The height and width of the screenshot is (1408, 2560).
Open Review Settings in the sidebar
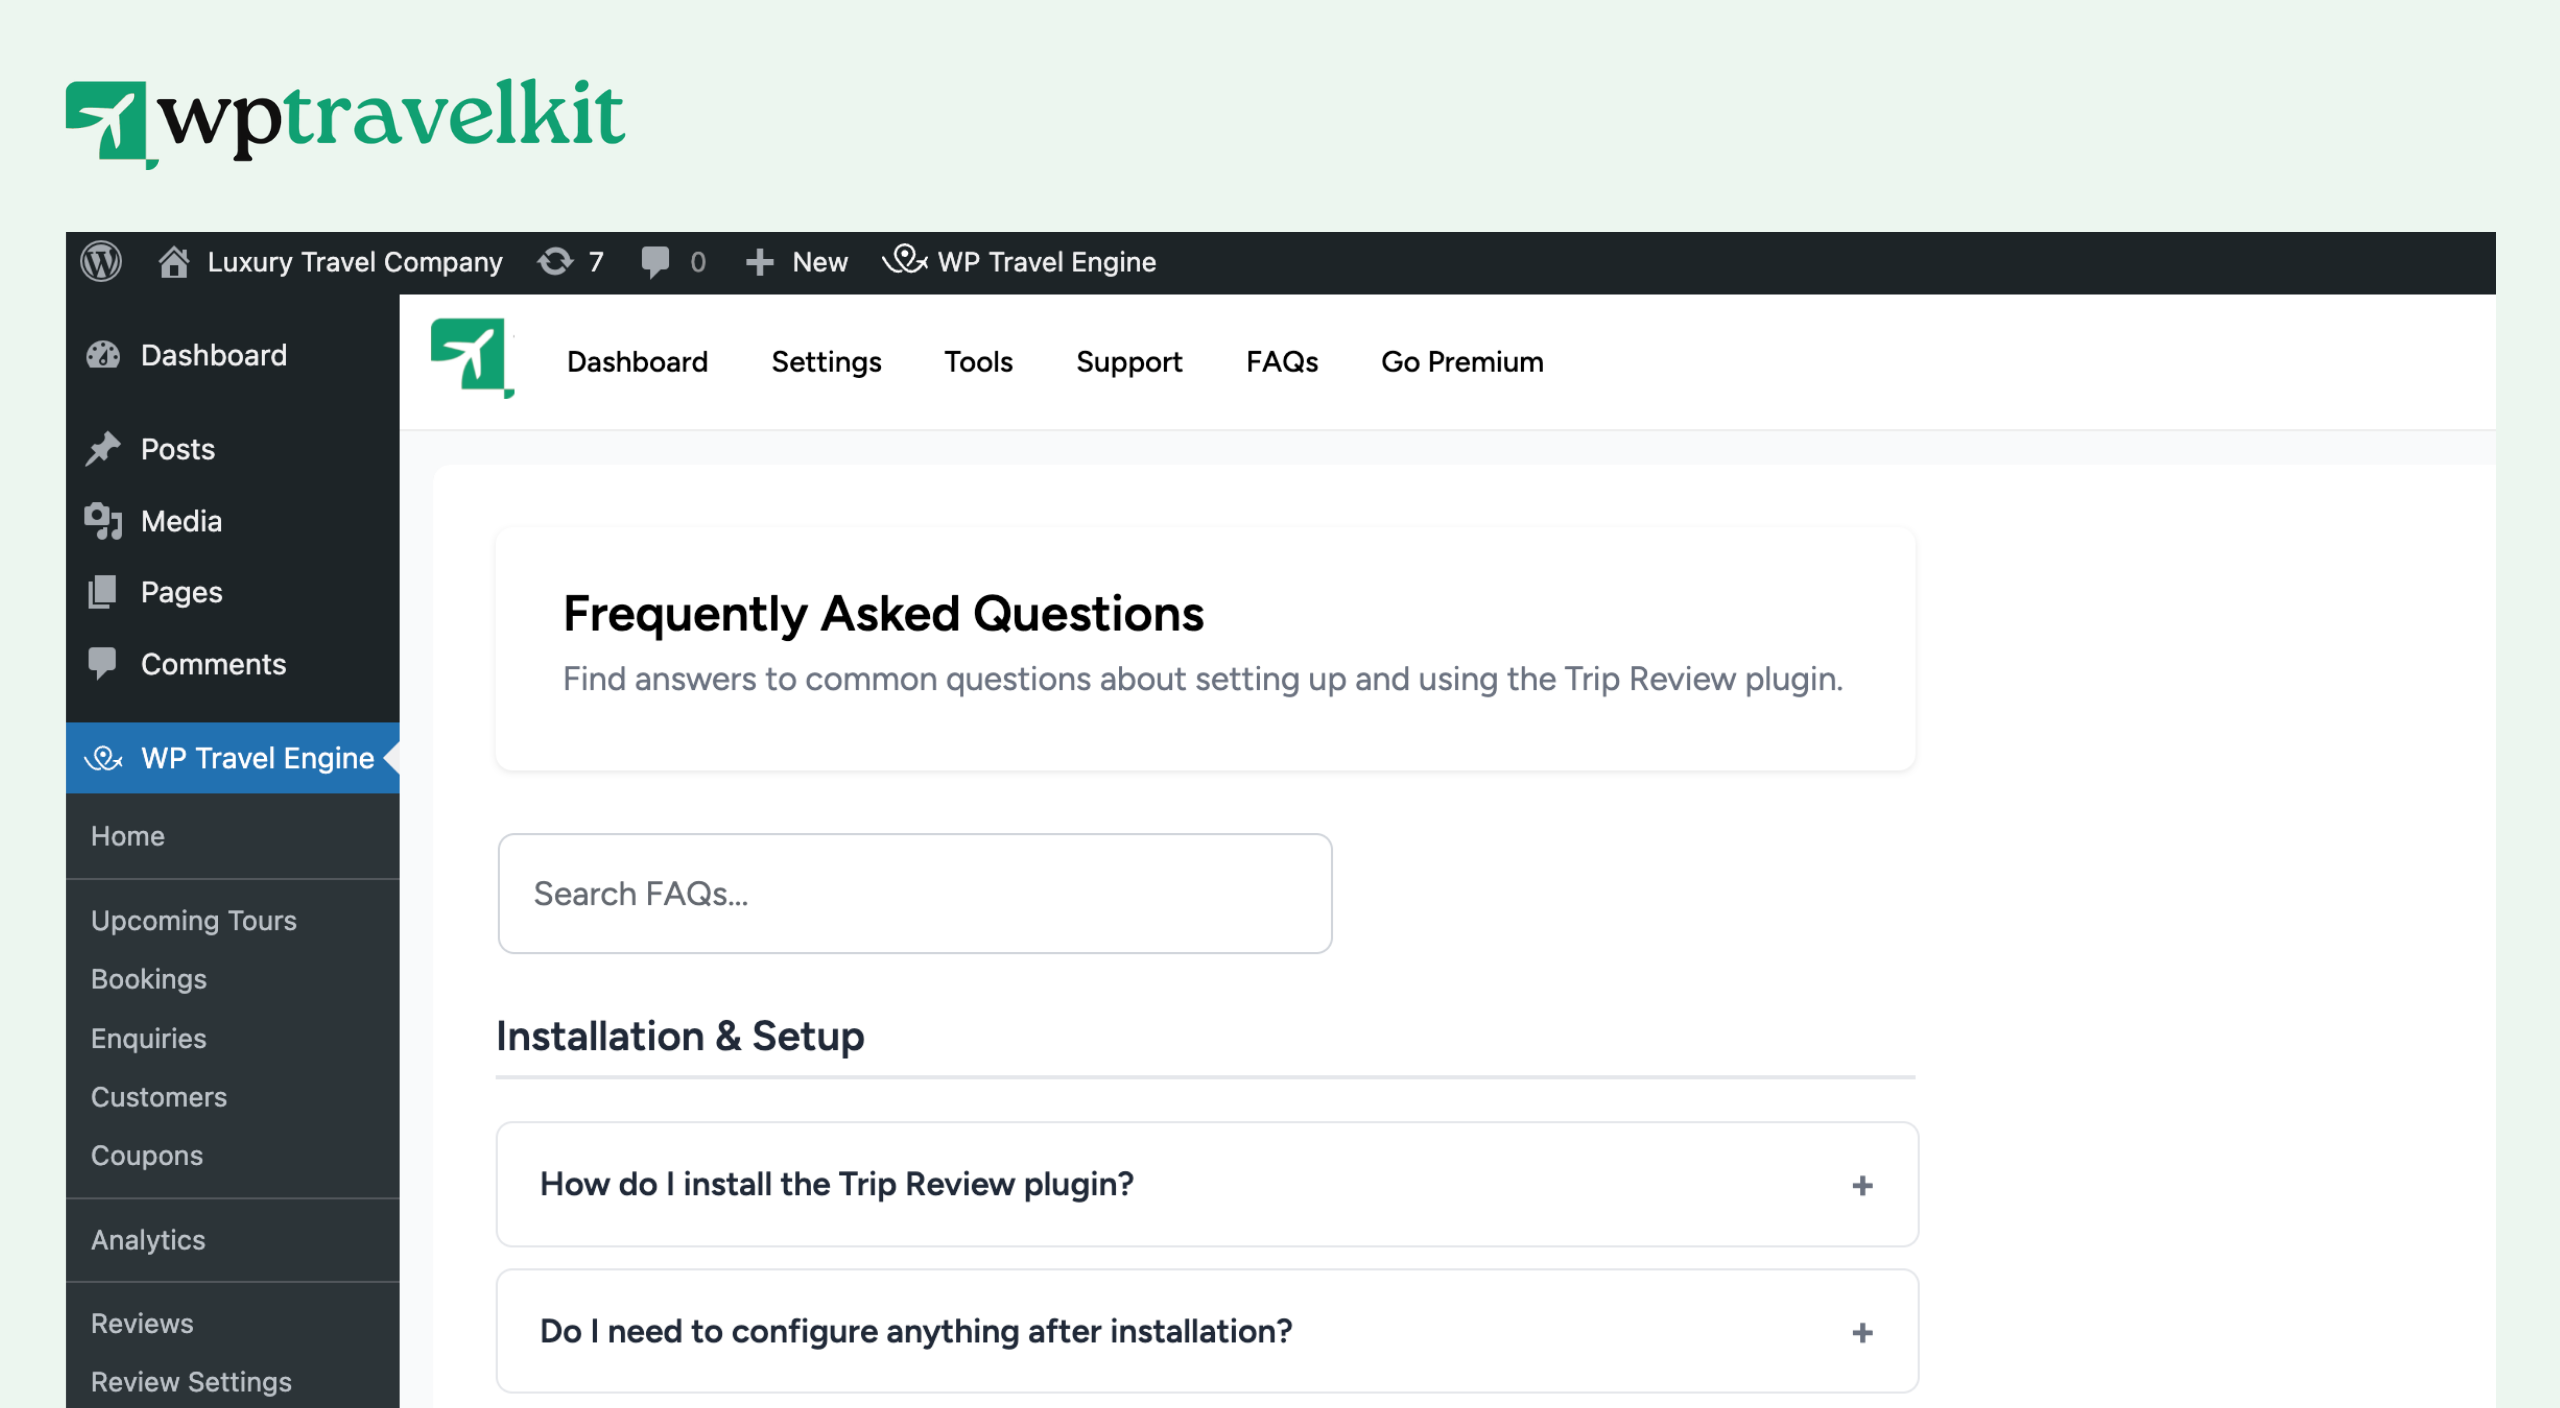point(191,1381)
